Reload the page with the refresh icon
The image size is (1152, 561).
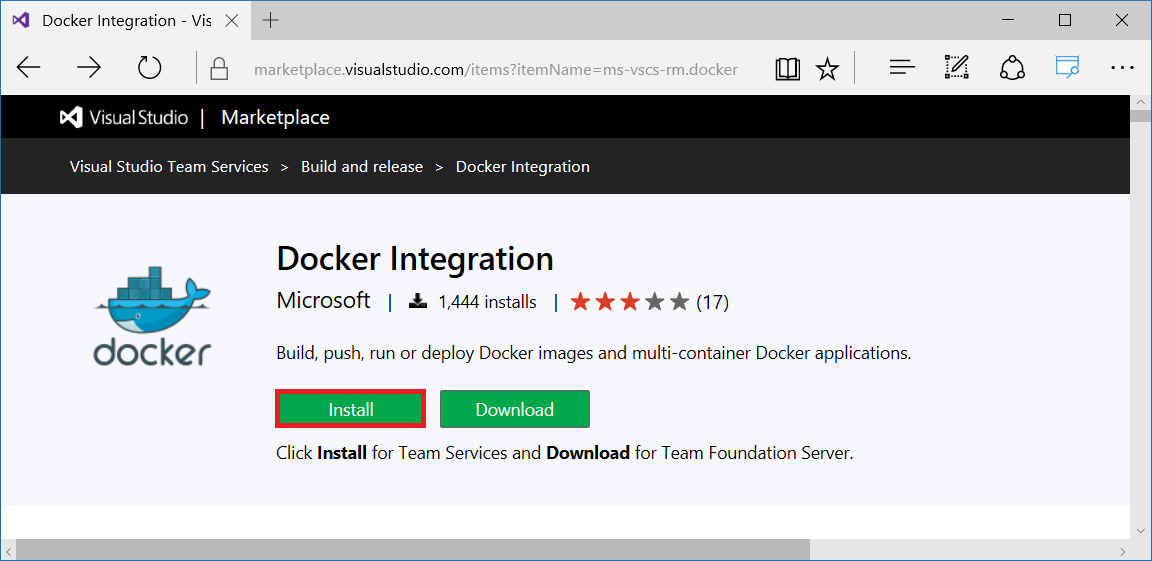(149, 68)
